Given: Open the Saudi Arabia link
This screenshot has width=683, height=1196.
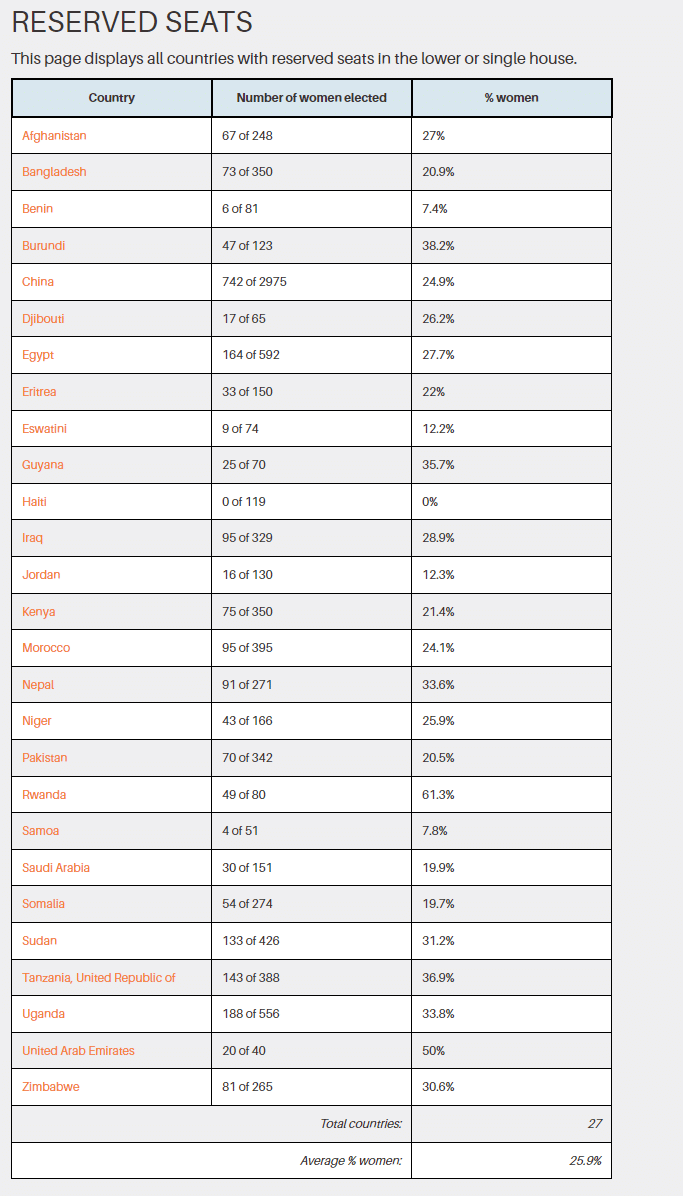Looking at the screenshot, I should pyautogui.click(x=56, y=868).
